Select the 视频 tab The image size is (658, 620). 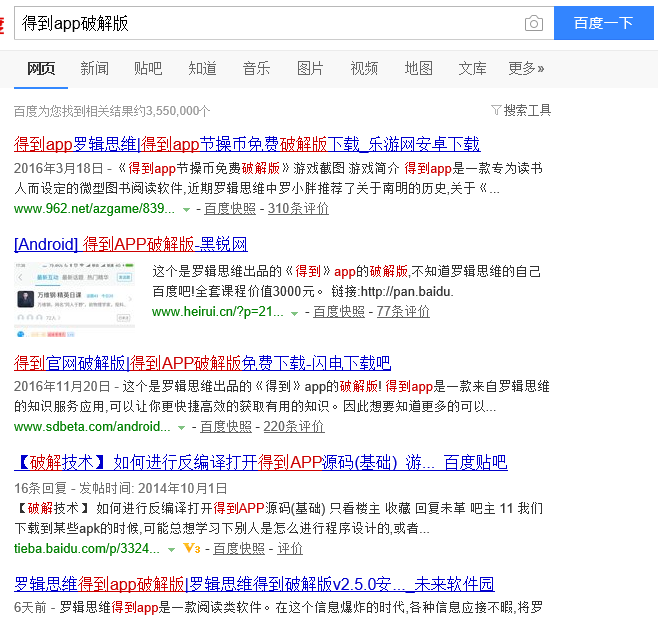[364, 68]
